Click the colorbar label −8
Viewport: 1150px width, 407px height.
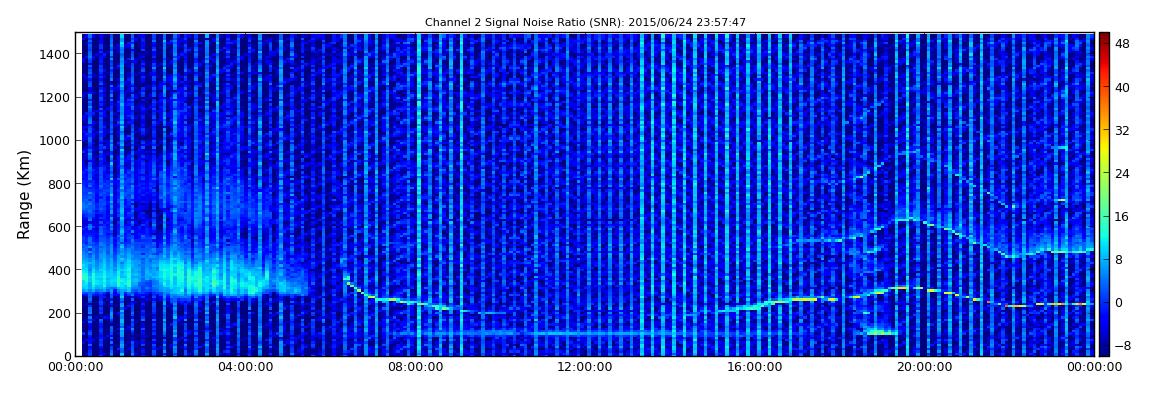coord(1121,345)
